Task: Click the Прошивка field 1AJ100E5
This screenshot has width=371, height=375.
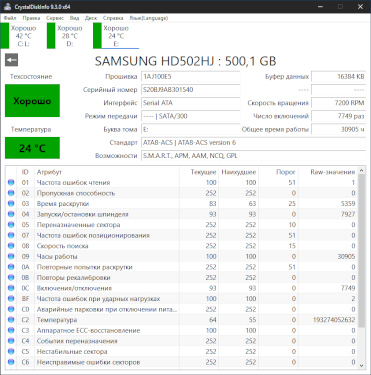Action: coord(191,76)
